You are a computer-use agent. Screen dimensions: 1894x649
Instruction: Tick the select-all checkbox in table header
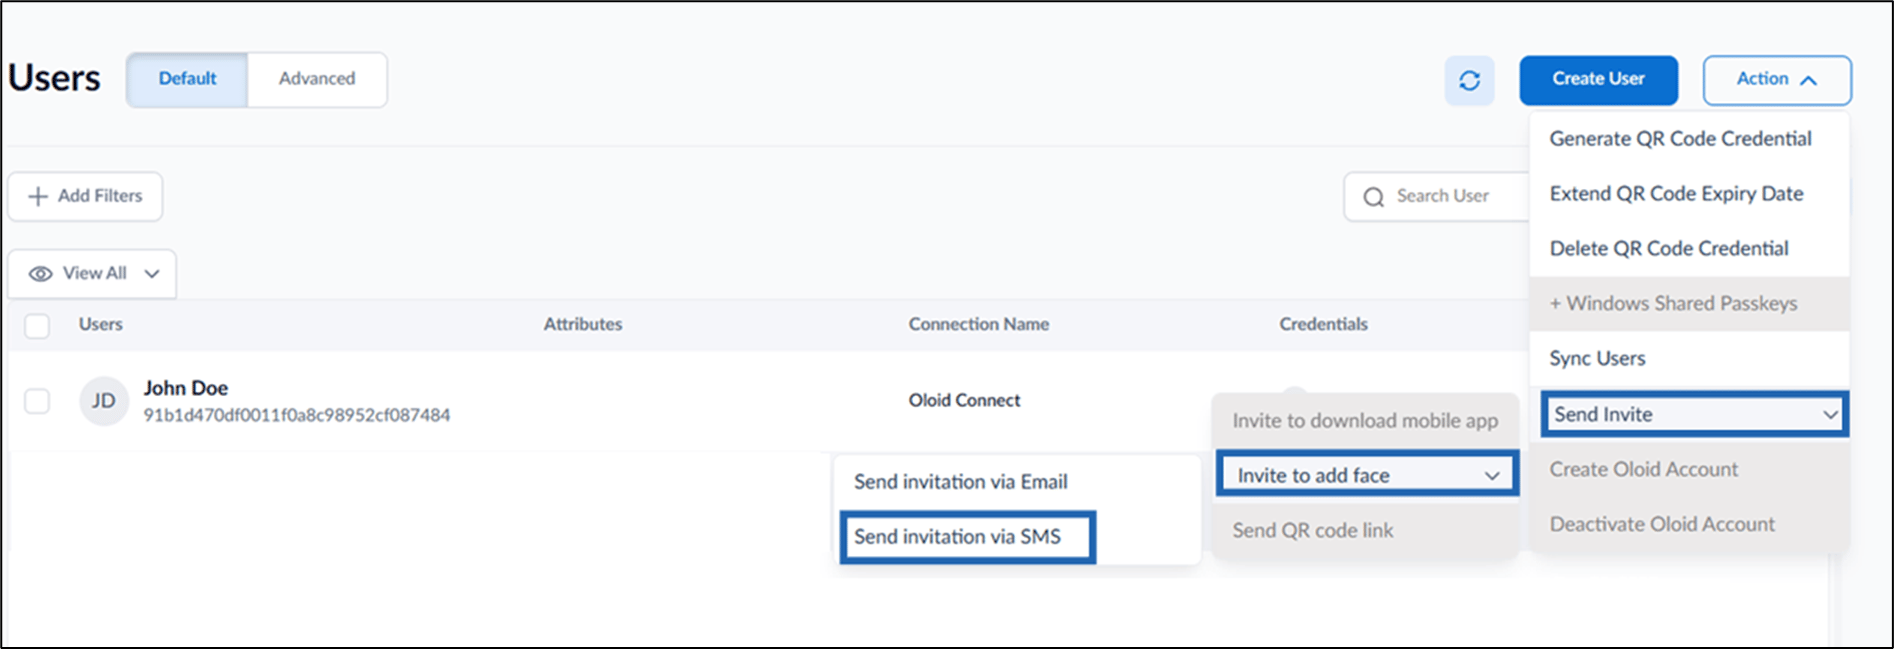[x=37, y=325]
